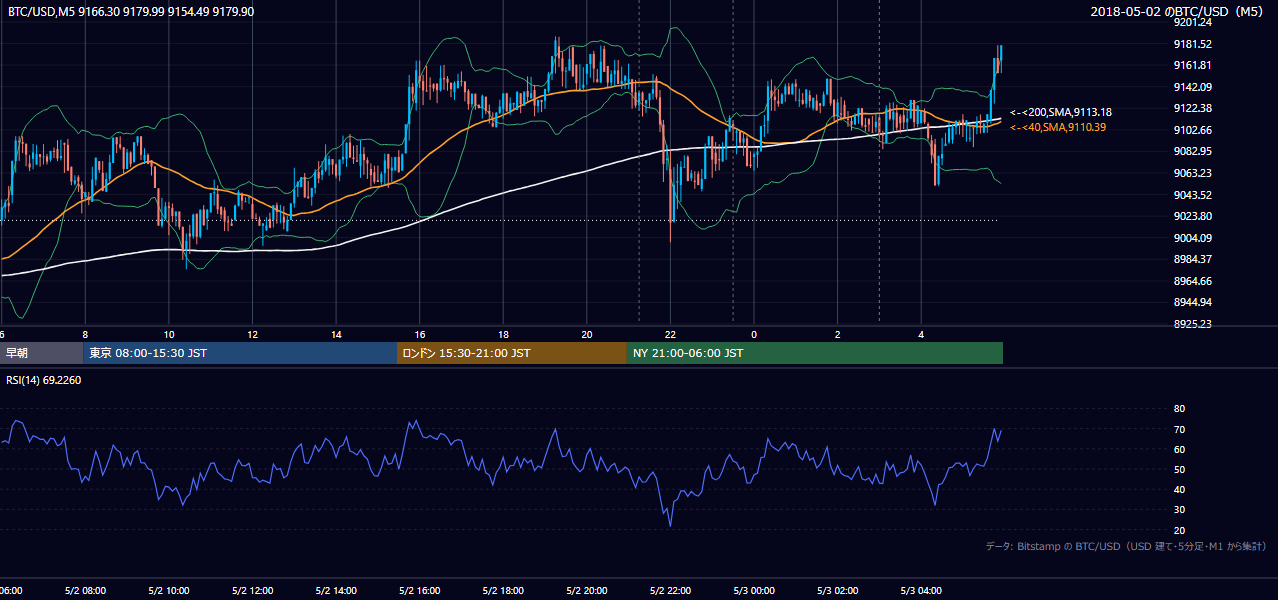Click the Bitstamp data source note
This screenshot has height=600, width=1278.
click(x=1126, y=547)
